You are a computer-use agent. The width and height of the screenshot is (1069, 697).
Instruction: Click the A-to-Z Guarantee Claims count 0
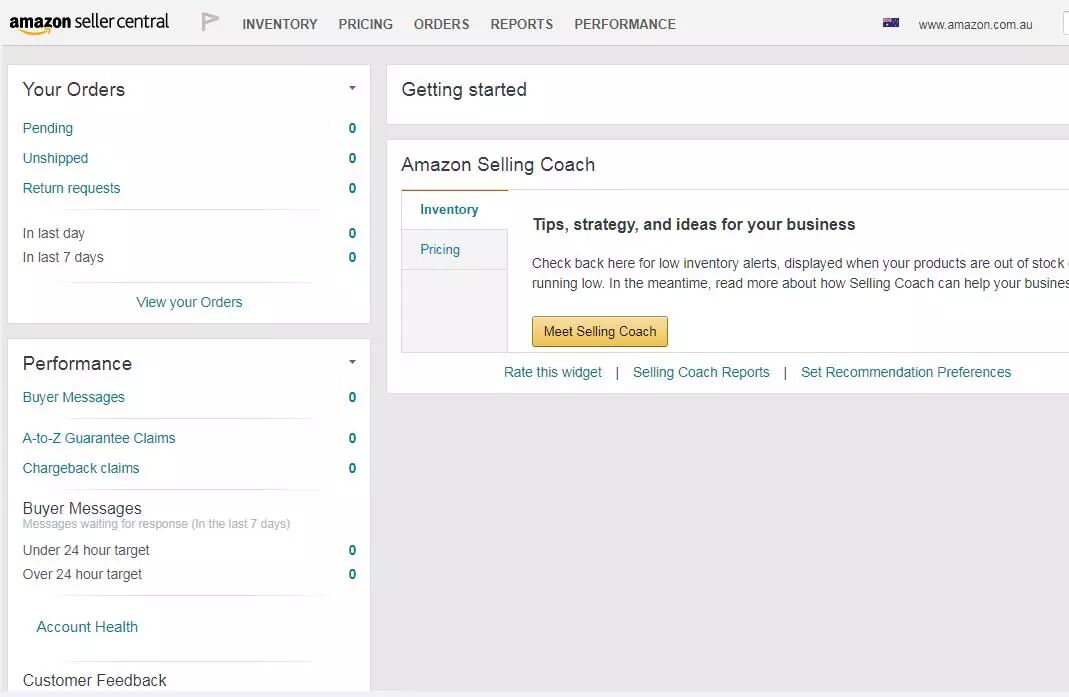point(352,438)
